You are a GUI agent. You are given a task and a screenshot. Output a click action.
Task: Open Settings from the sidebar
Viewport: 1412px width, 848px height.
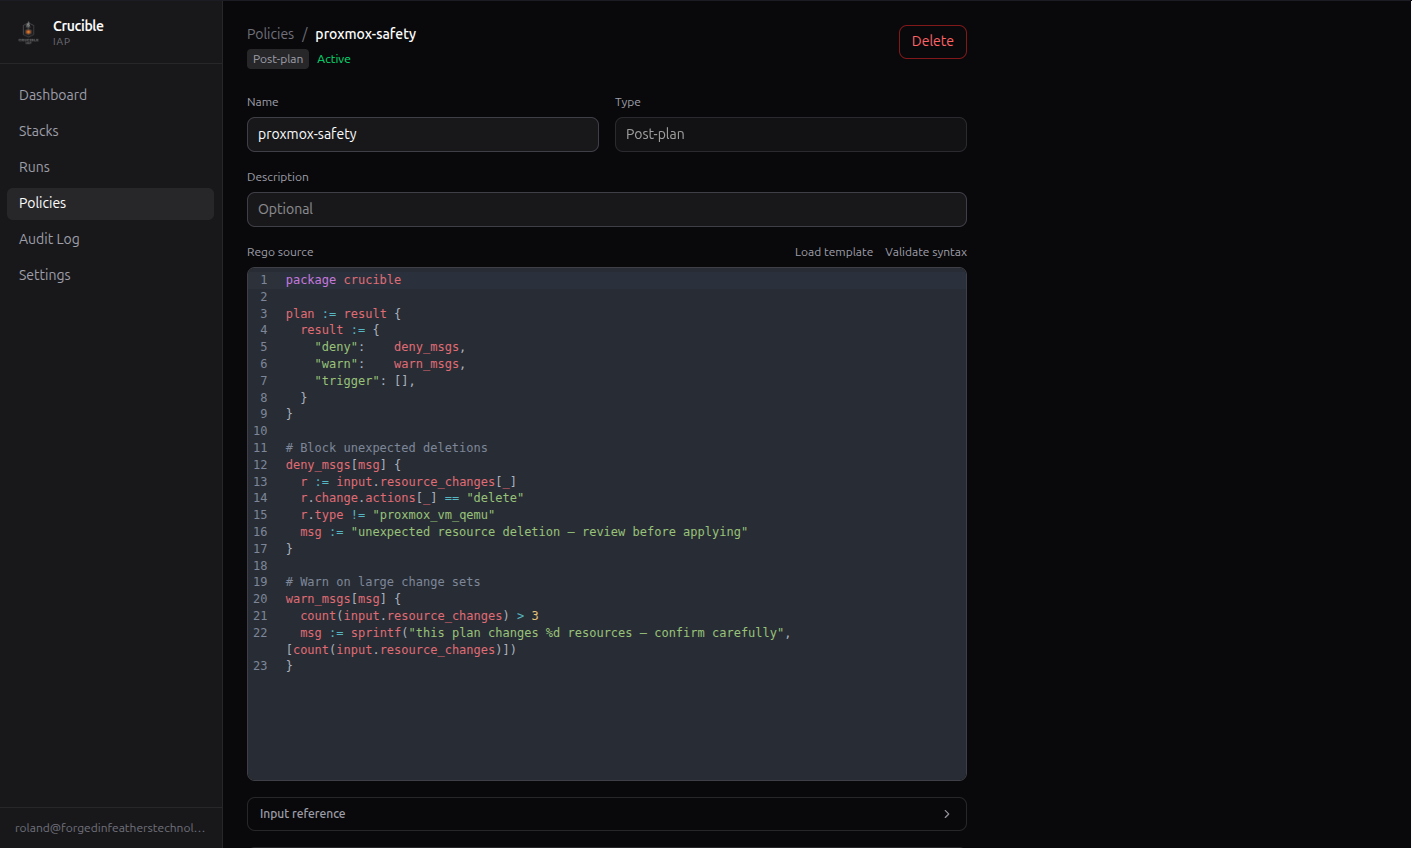(44, 274)
